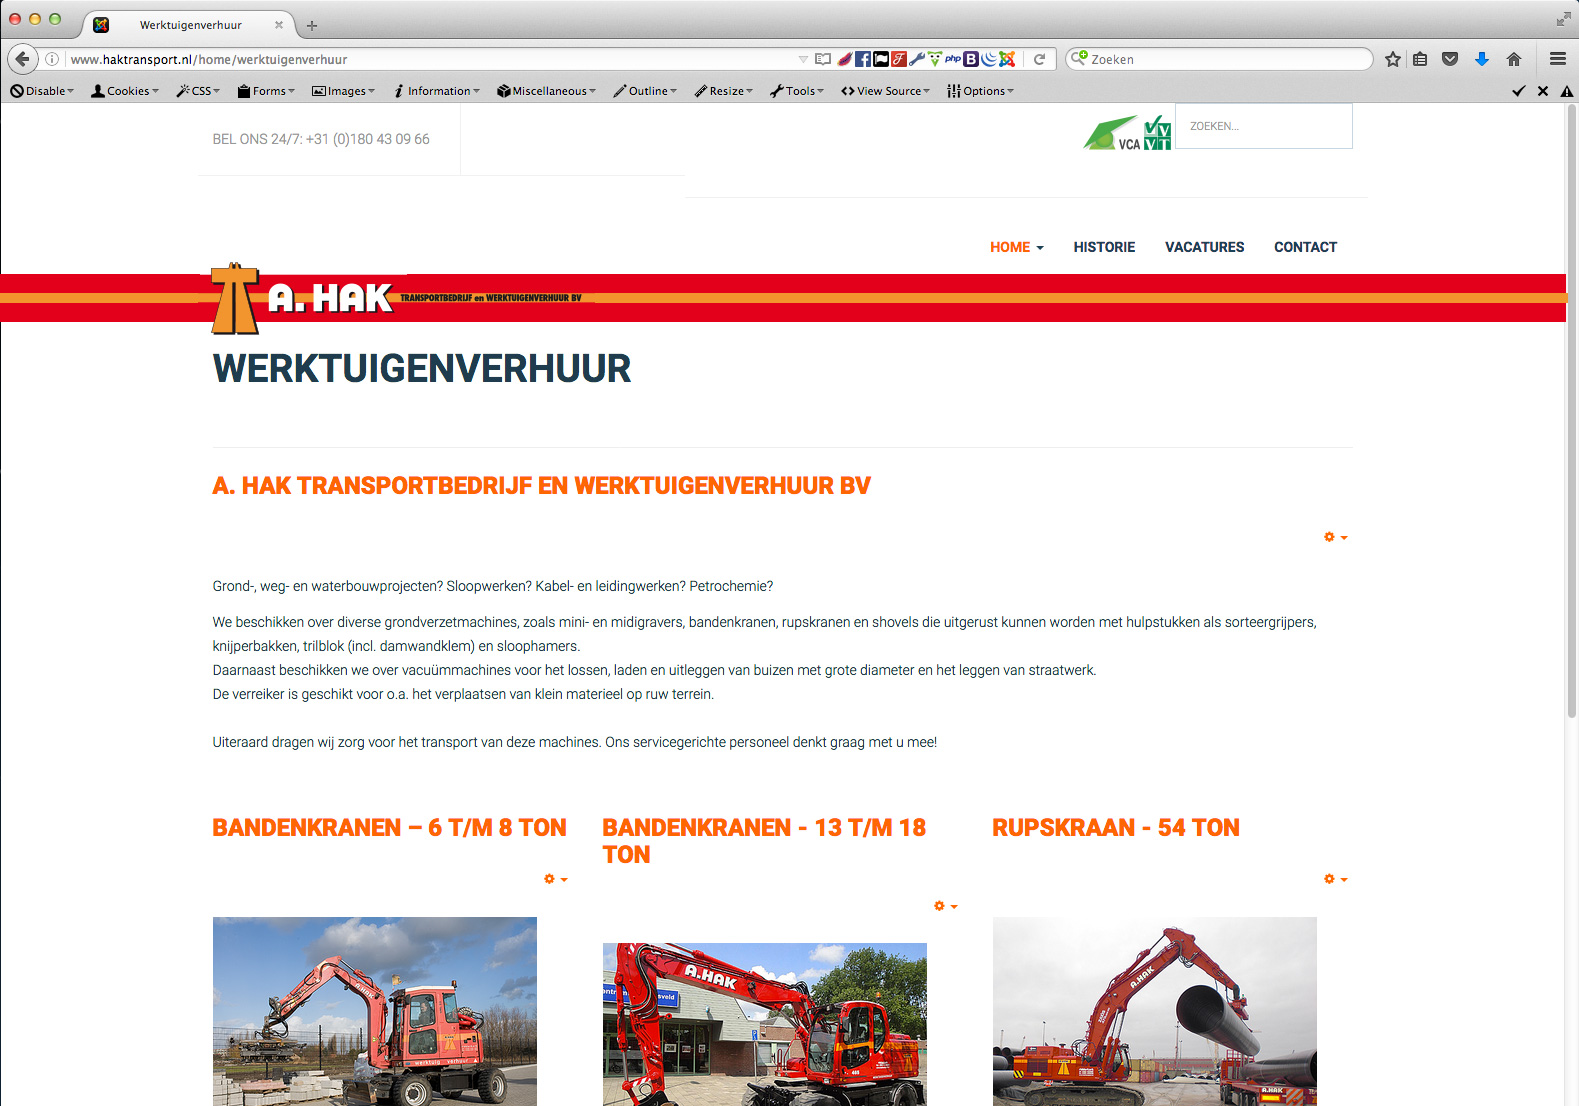Click the black flag extension icon
The width and height of the screenshot is (1579, 1106).
coord(881,59)
